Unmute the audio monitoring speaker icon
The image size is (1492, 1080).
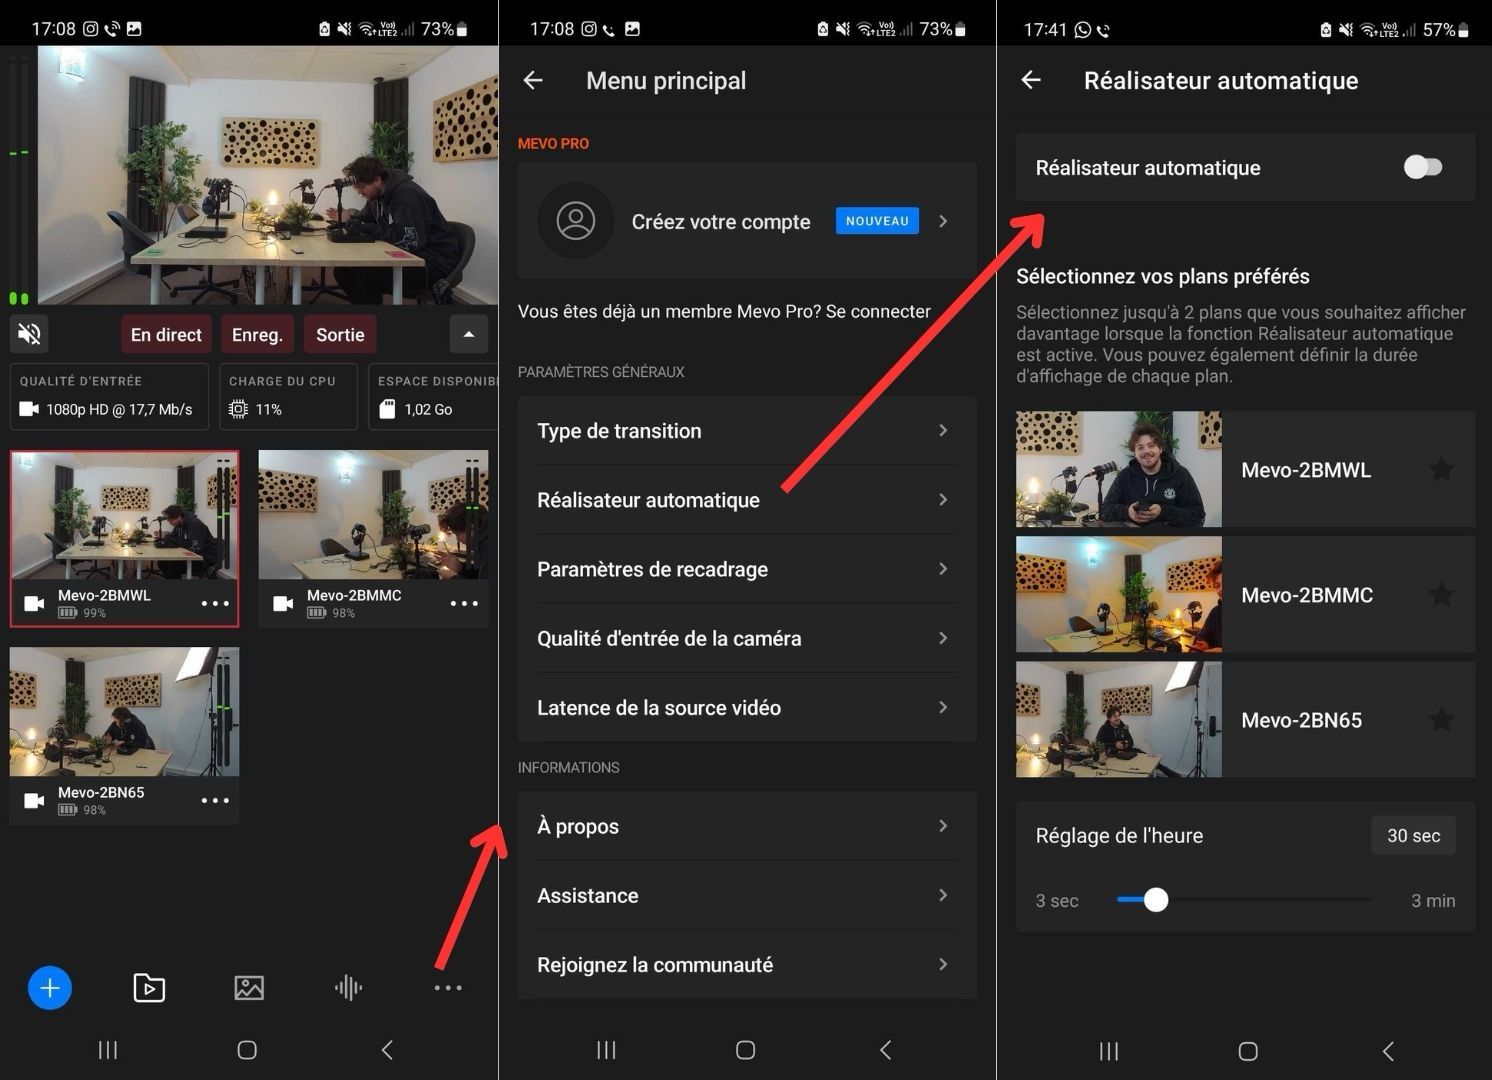(x=28, y=333)
